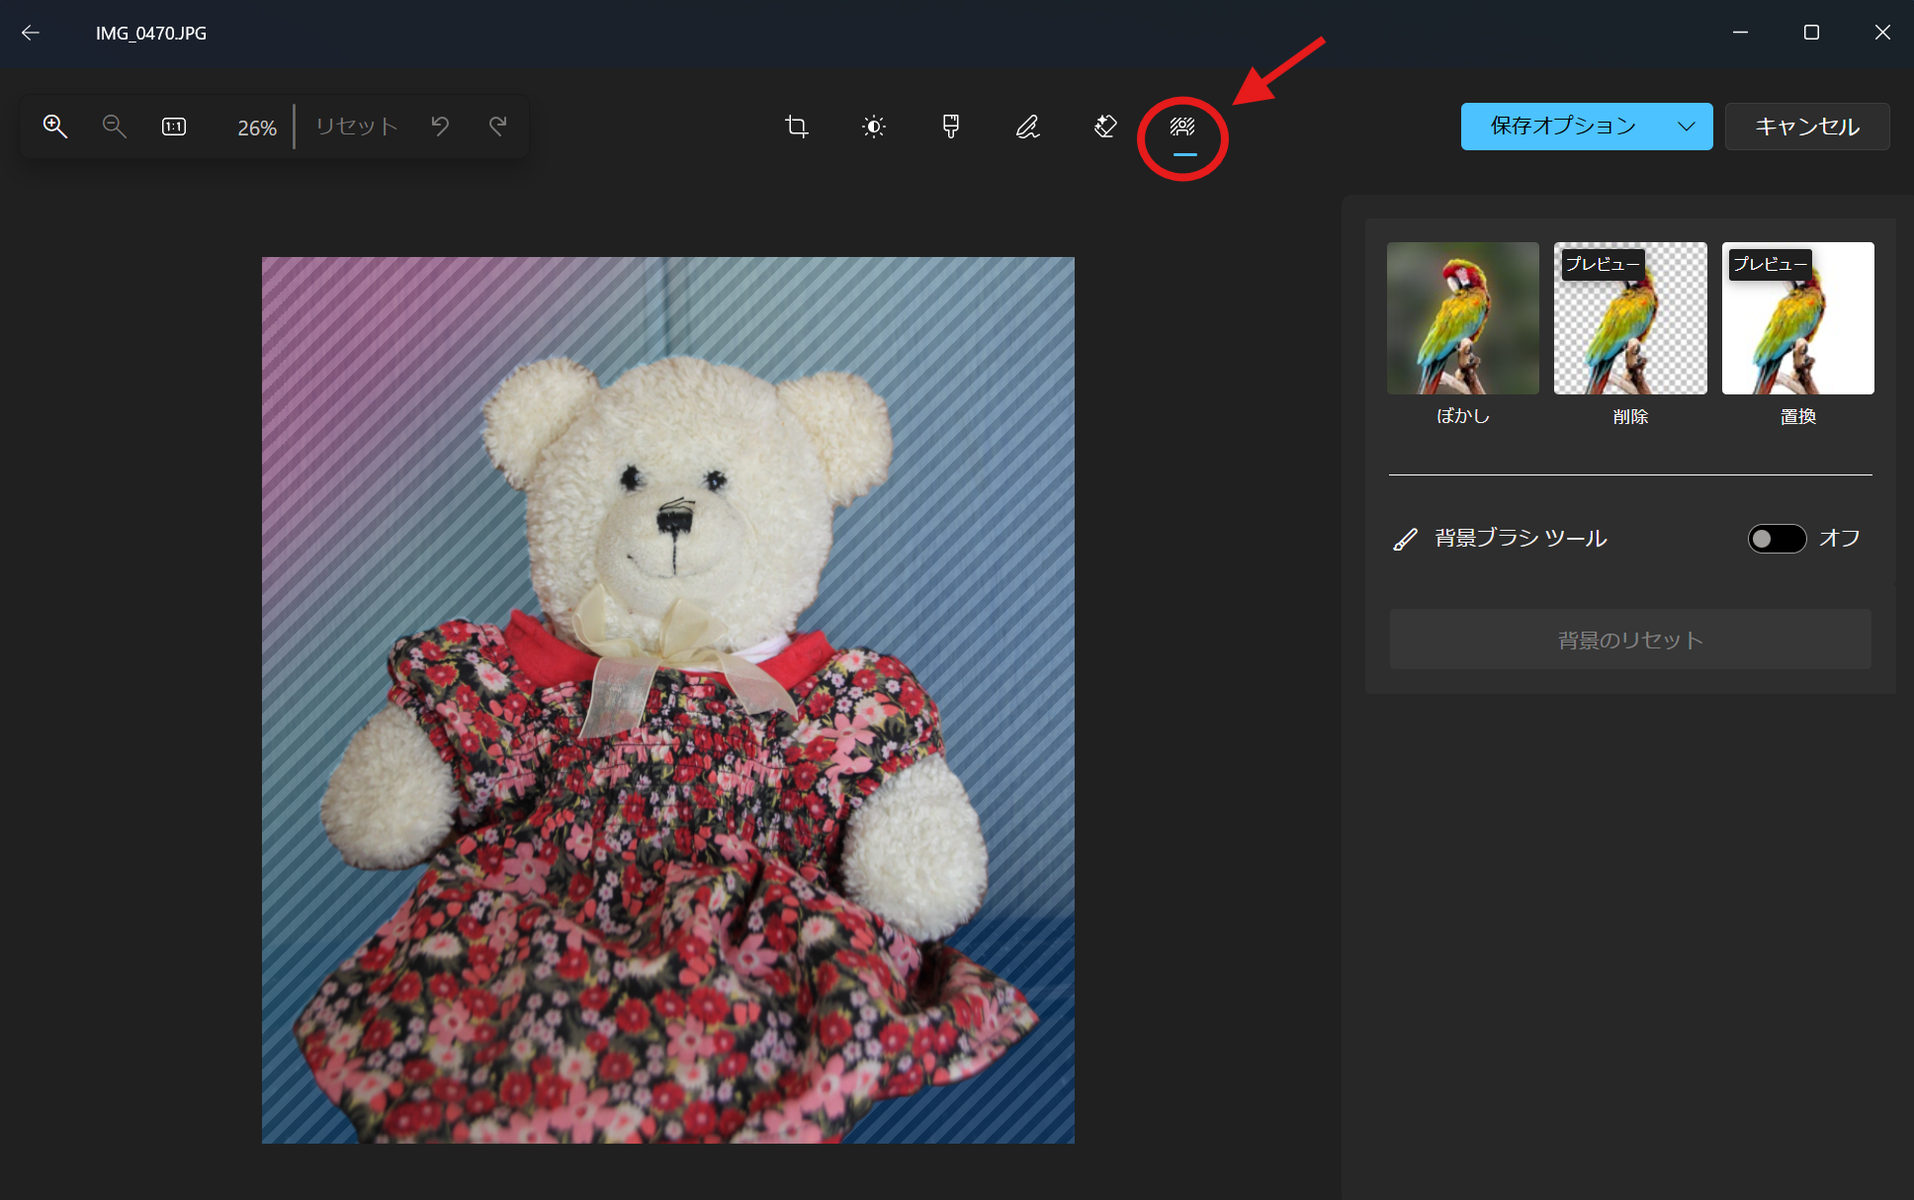Expand the 保存オプション dropdown arrow

point(1686,127)
